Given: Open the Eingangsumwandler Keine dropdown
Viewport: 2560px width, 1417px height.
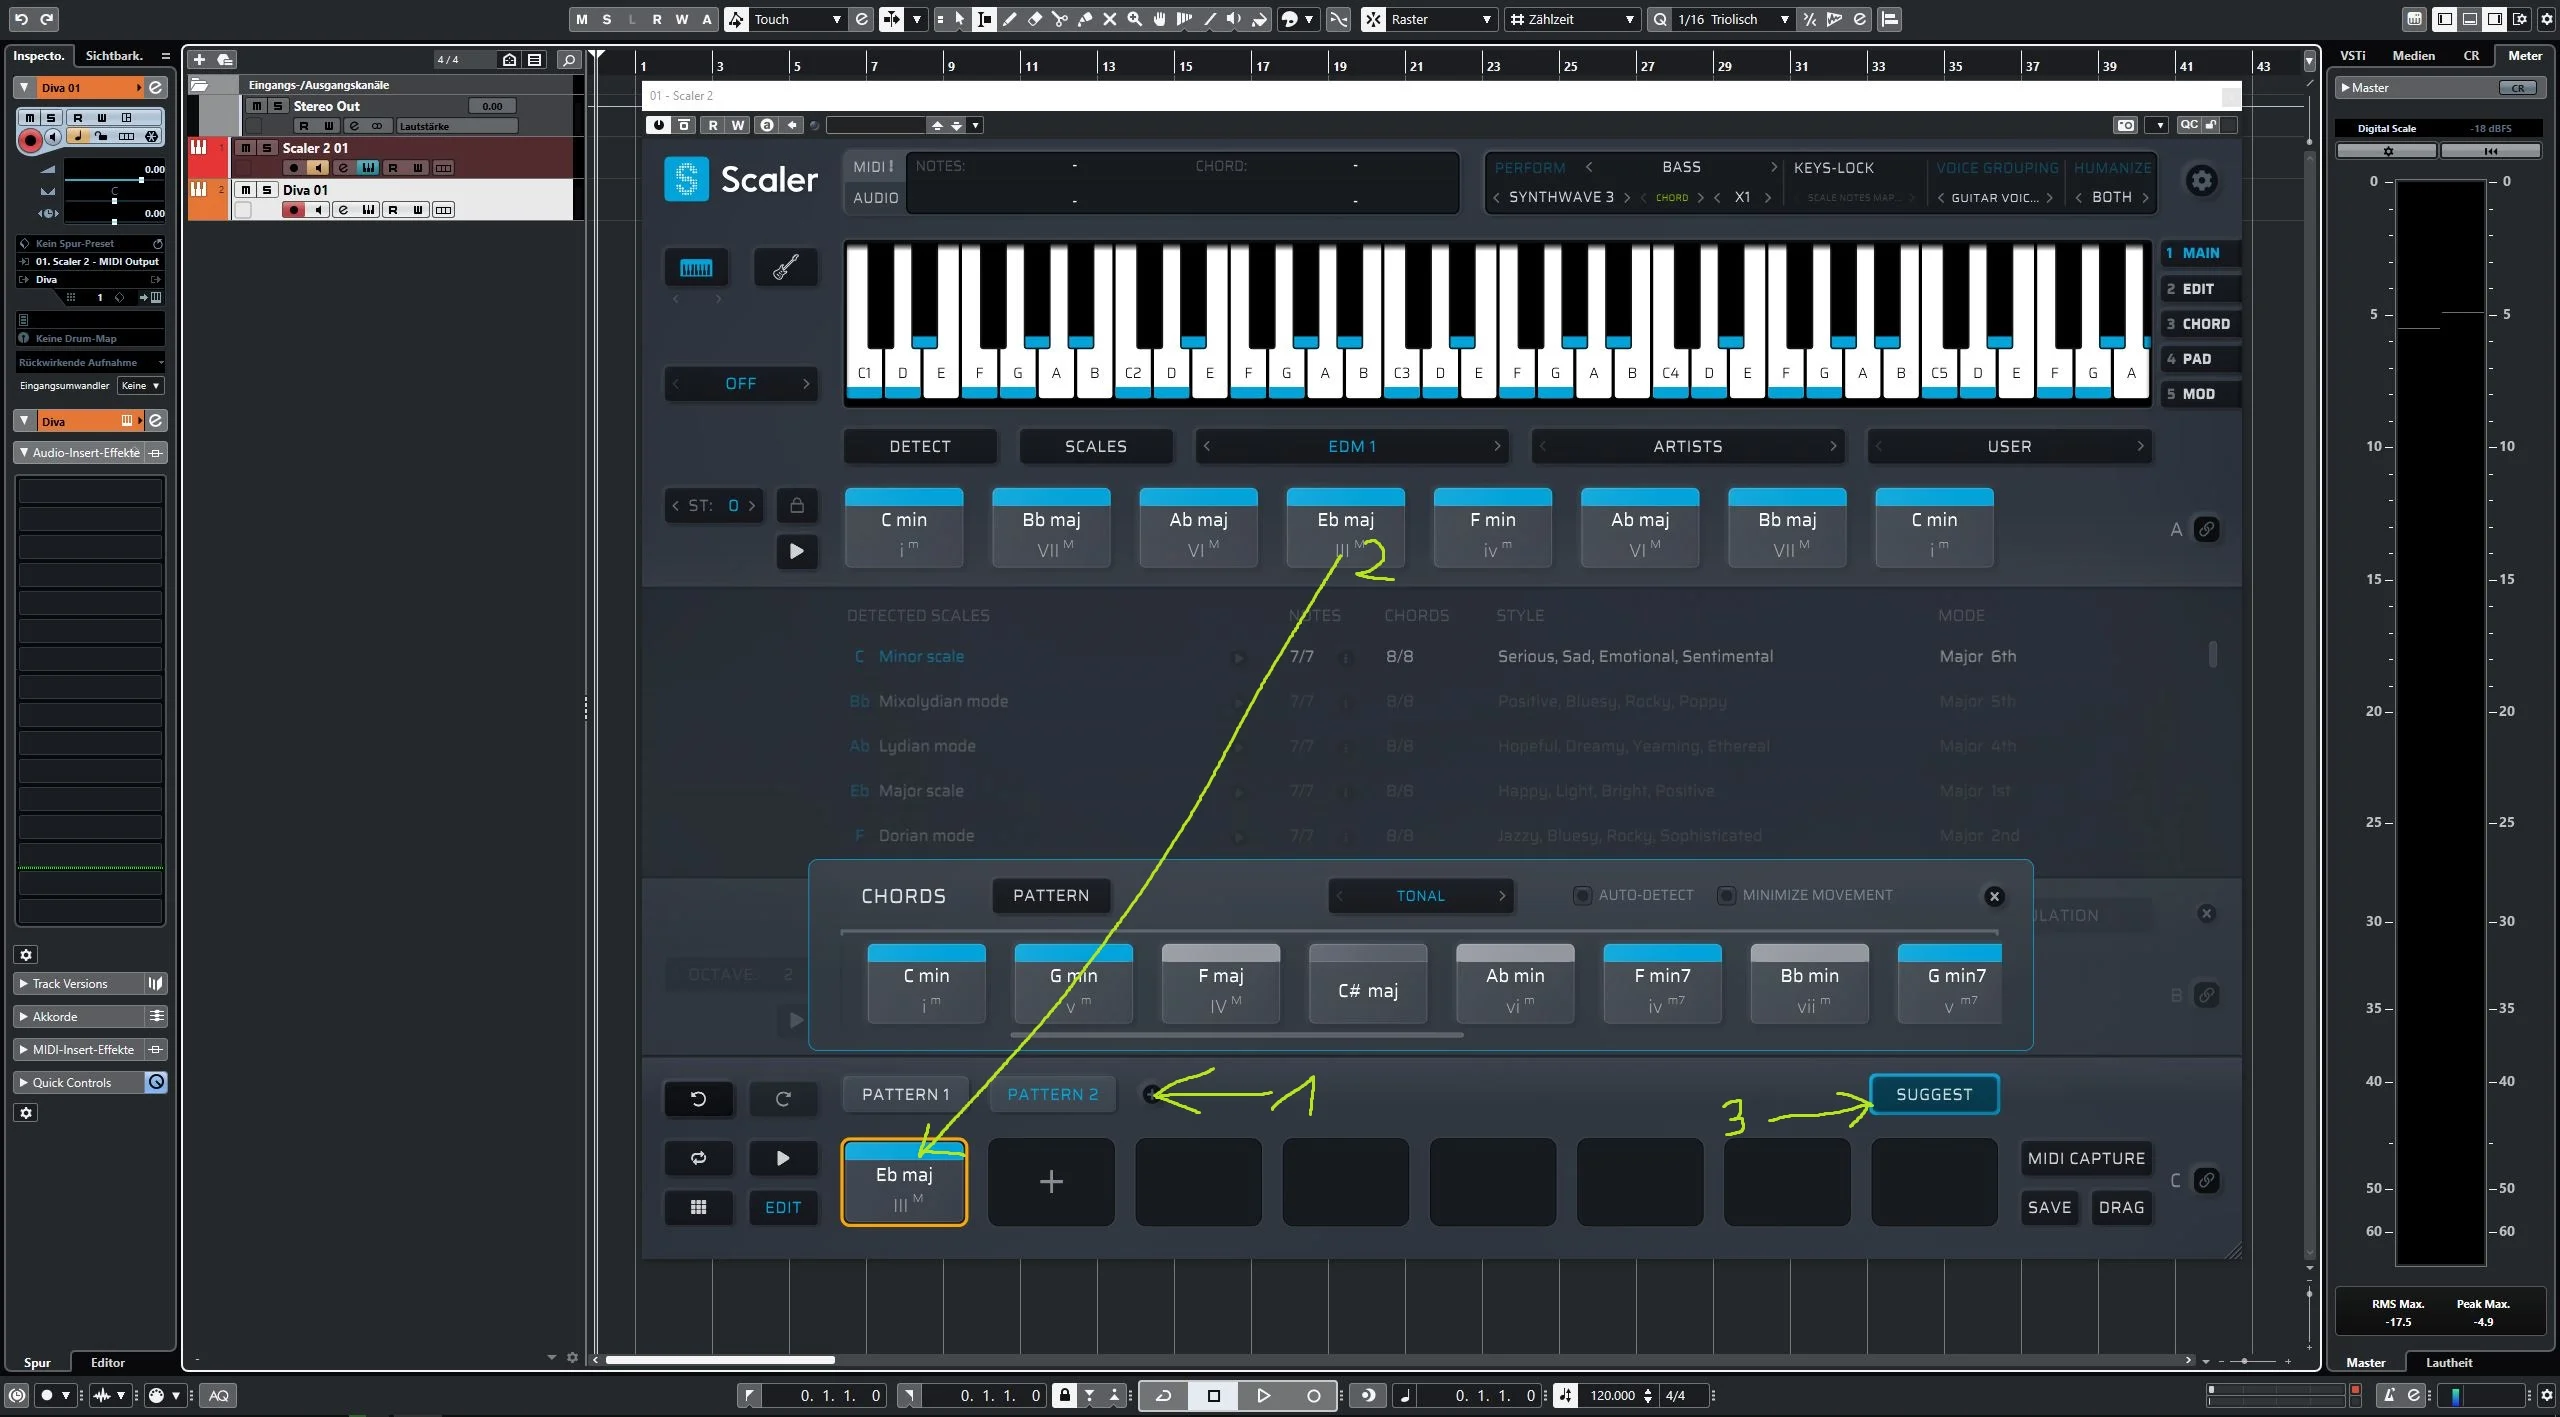Looking at the screenshot, I should point(140,385).
